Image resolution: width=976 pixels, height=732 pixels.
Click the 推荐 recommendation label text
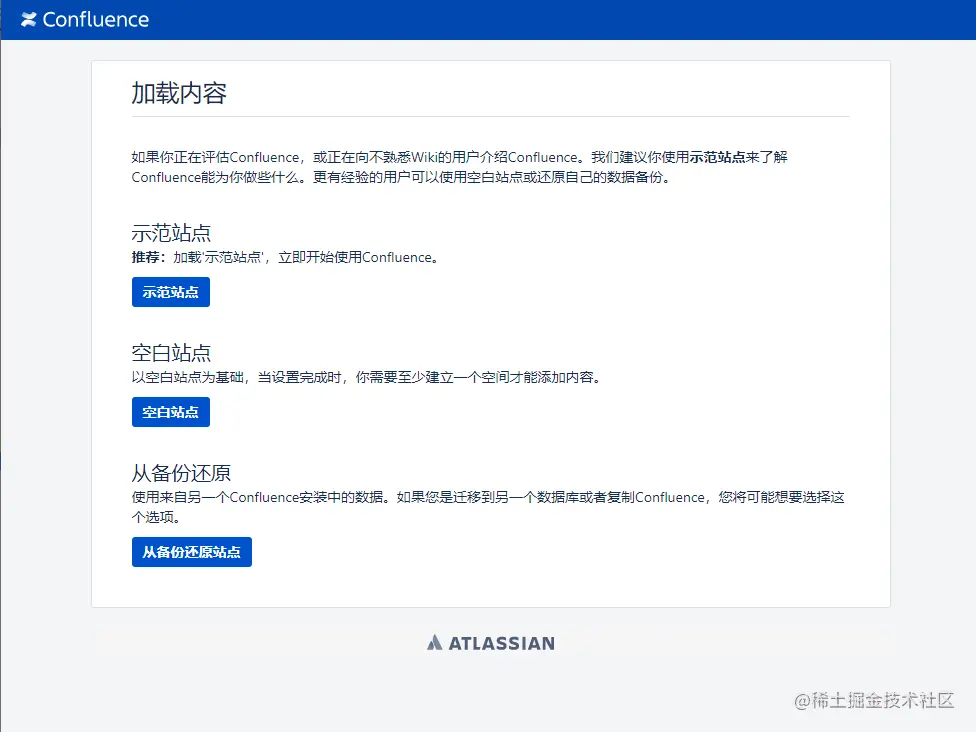145,257
